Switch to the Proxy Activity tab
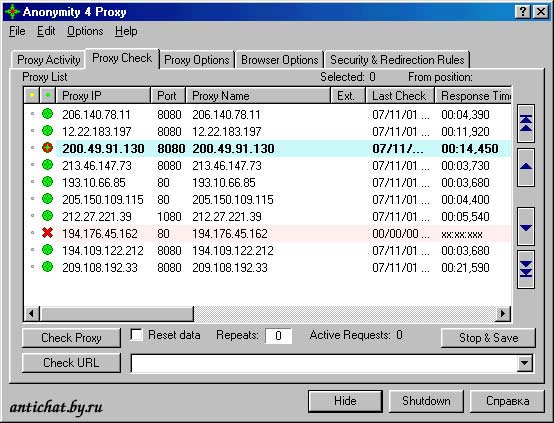 point(48,60)
